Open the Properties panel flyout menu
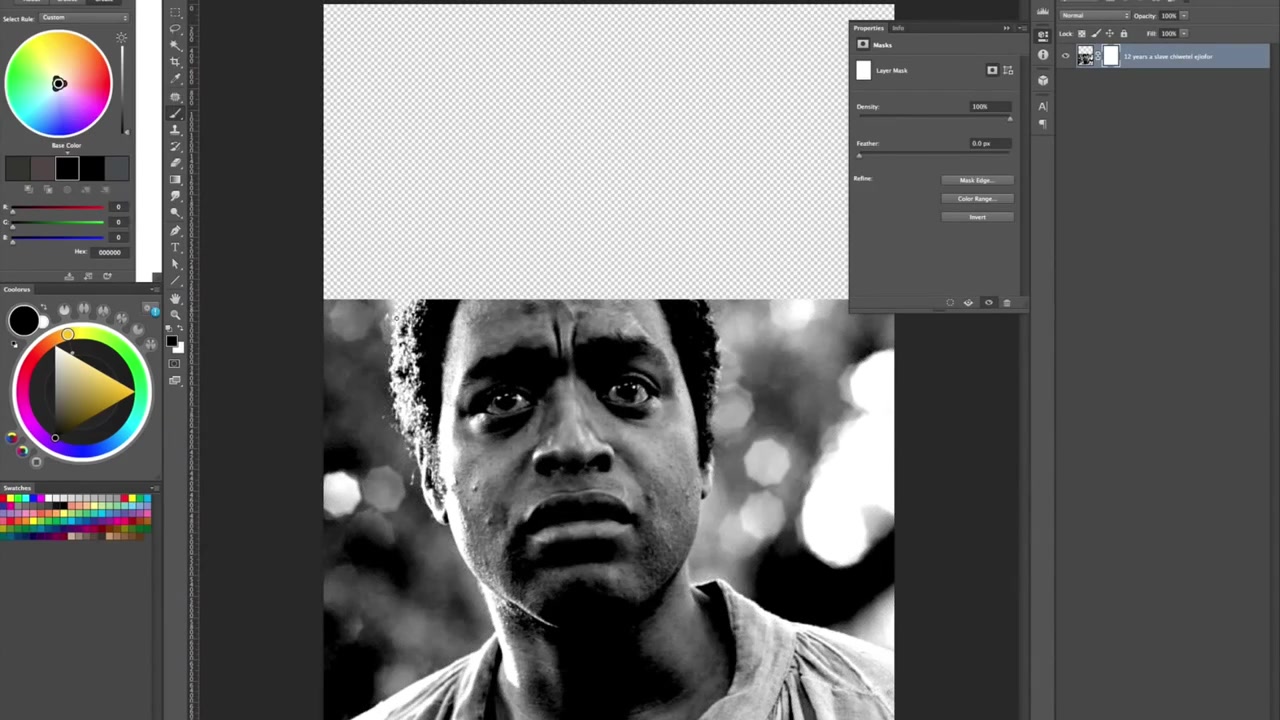Screen dimensions: 1280x720 click(x=1022, y=28)
